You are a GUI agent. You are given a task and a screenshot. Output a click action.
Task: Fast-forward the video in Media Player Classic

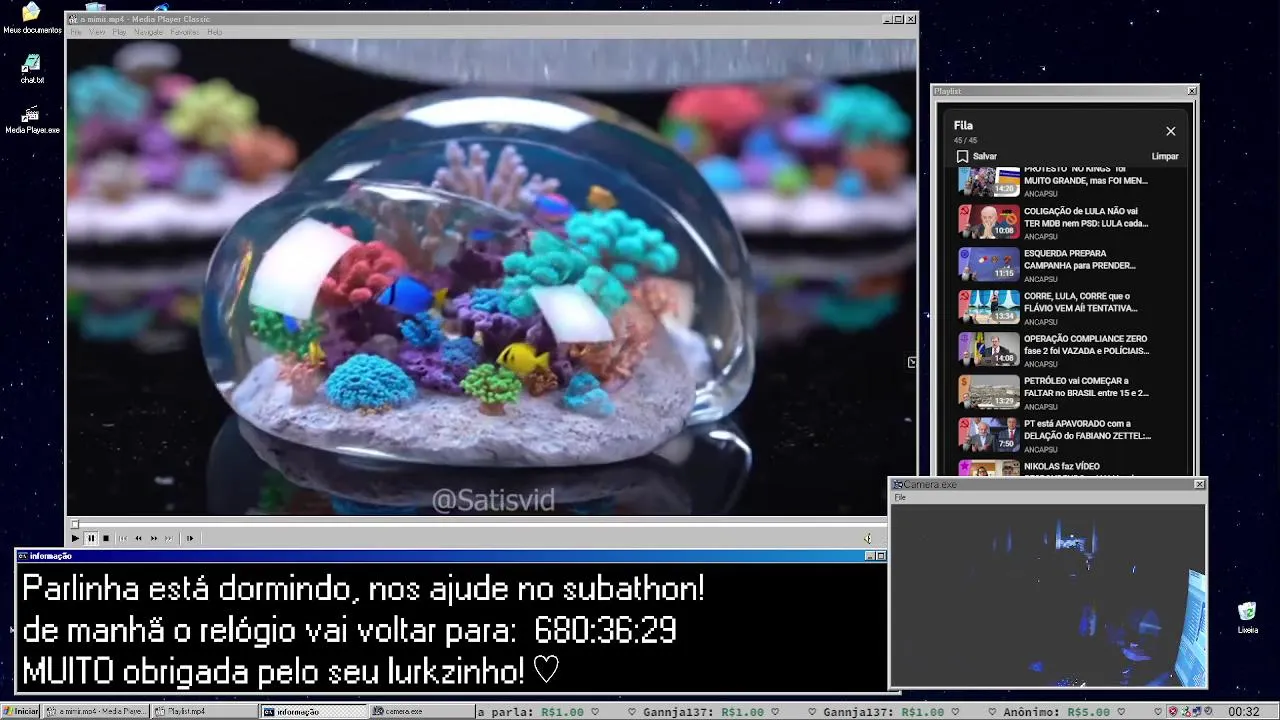pyautogui.click(x=153, y=538)
